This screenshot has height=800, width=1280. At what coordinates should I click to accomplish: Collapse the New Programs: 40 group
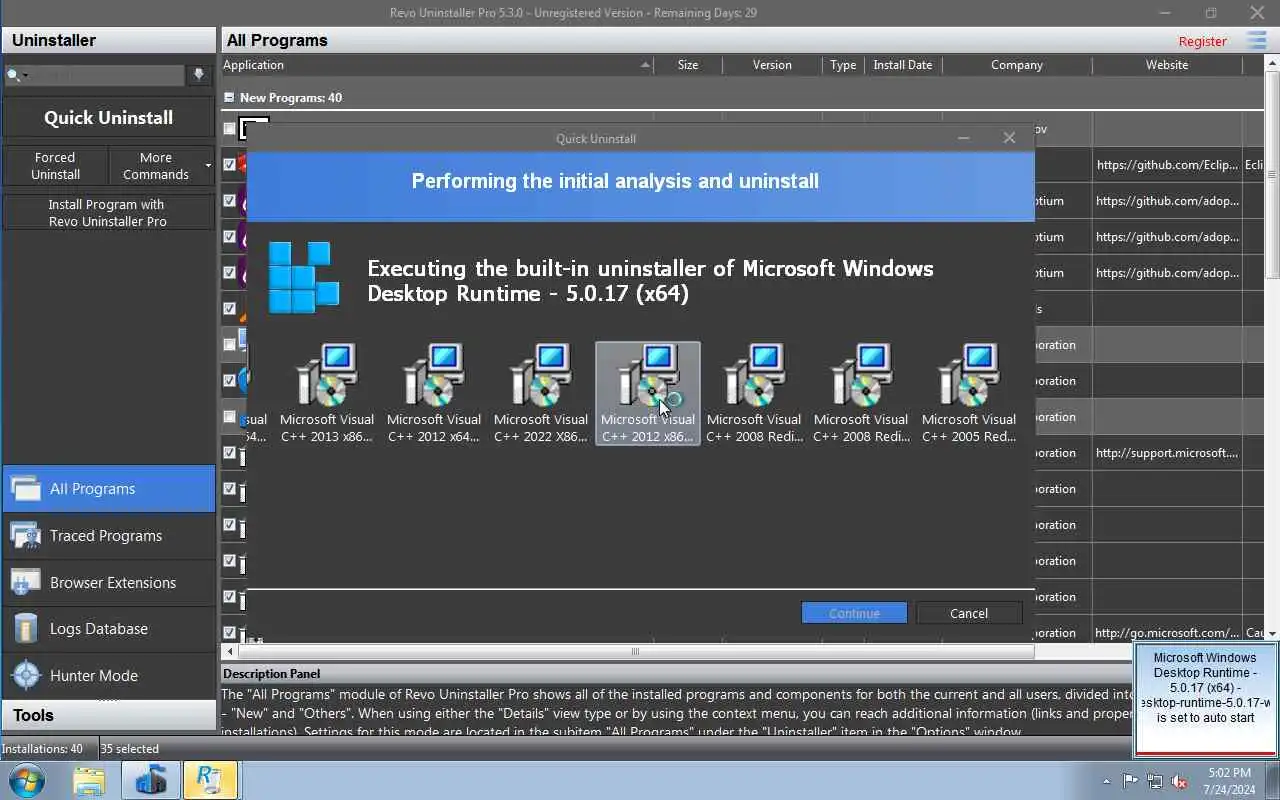pyautogui.click(x=229, y=98)
